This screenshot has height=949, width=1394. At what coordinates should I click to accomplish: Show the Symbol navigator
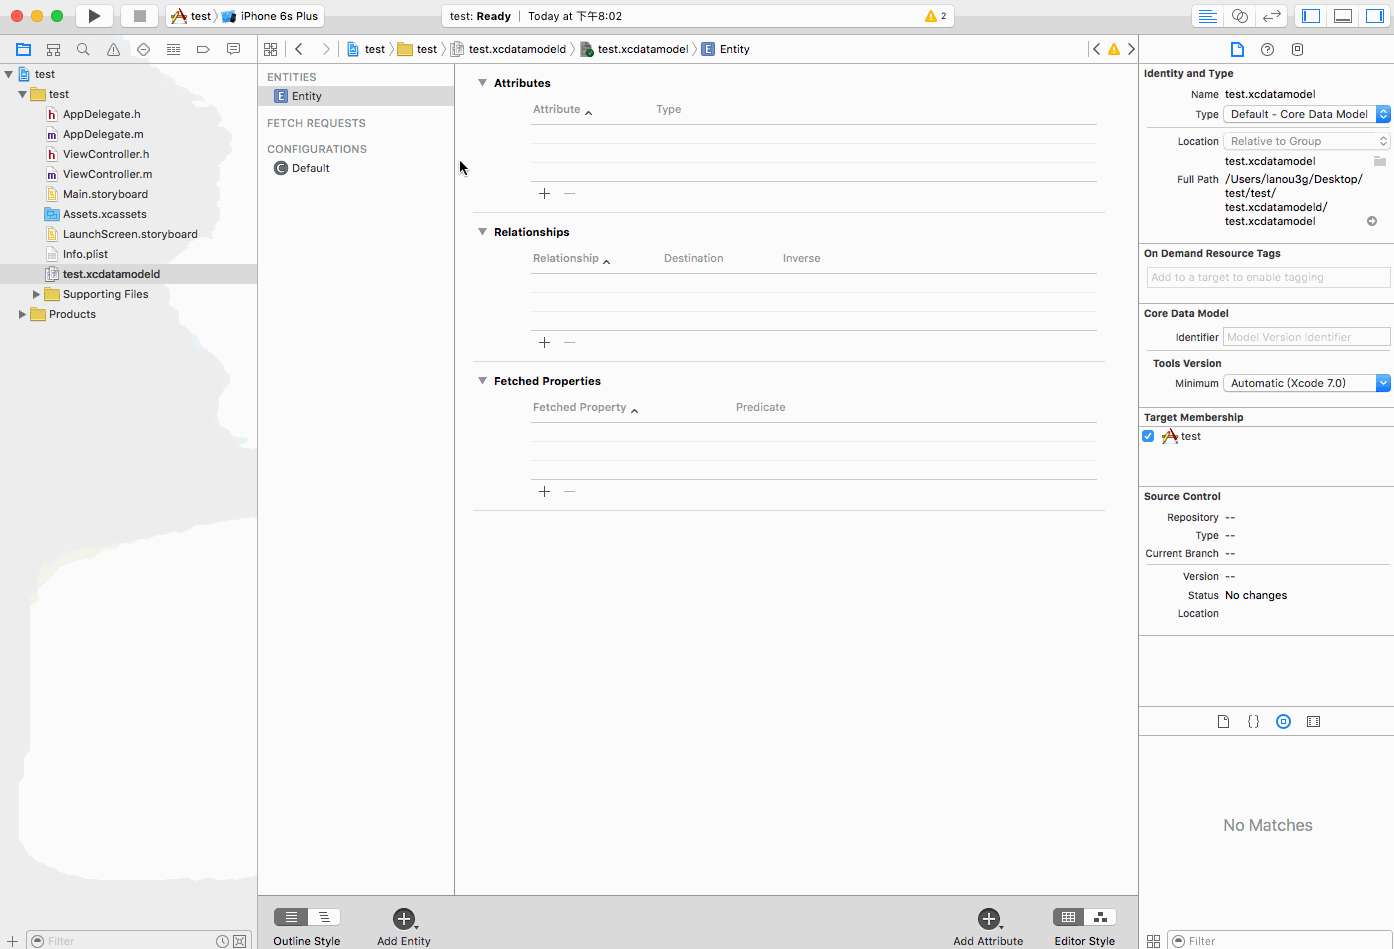(53, 49)
